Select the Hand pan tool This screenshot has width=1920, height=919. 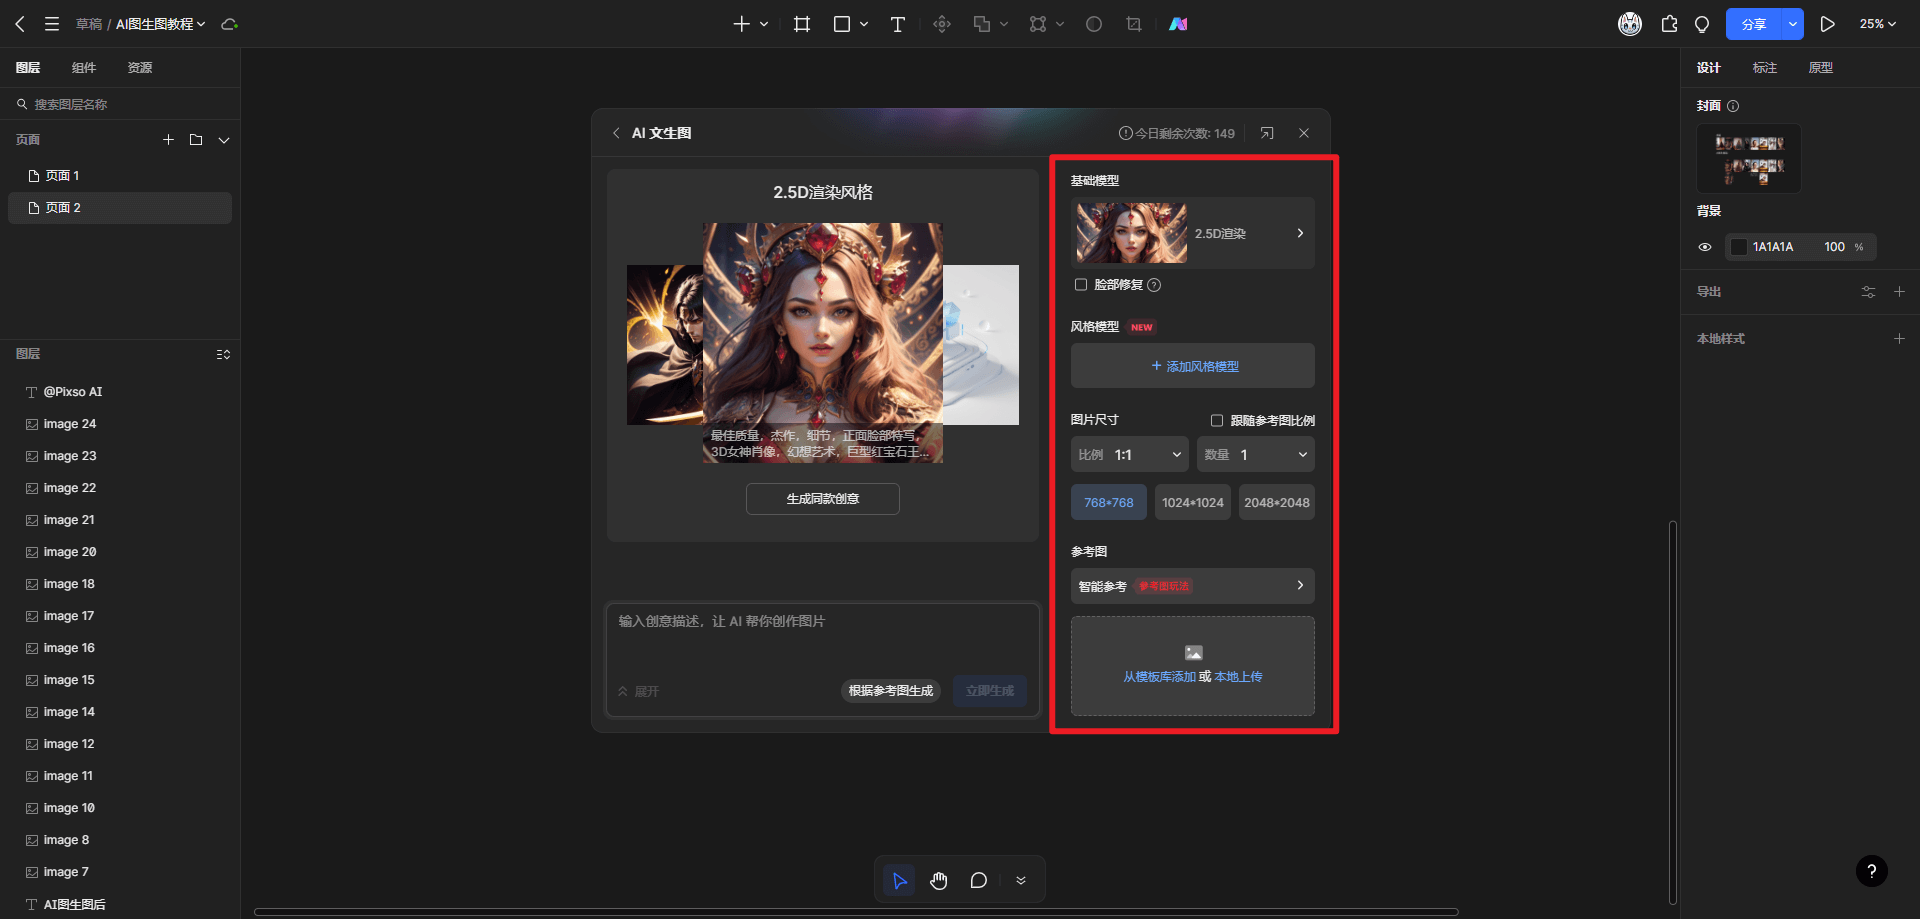pyautogui.click(x=938, y=880)
